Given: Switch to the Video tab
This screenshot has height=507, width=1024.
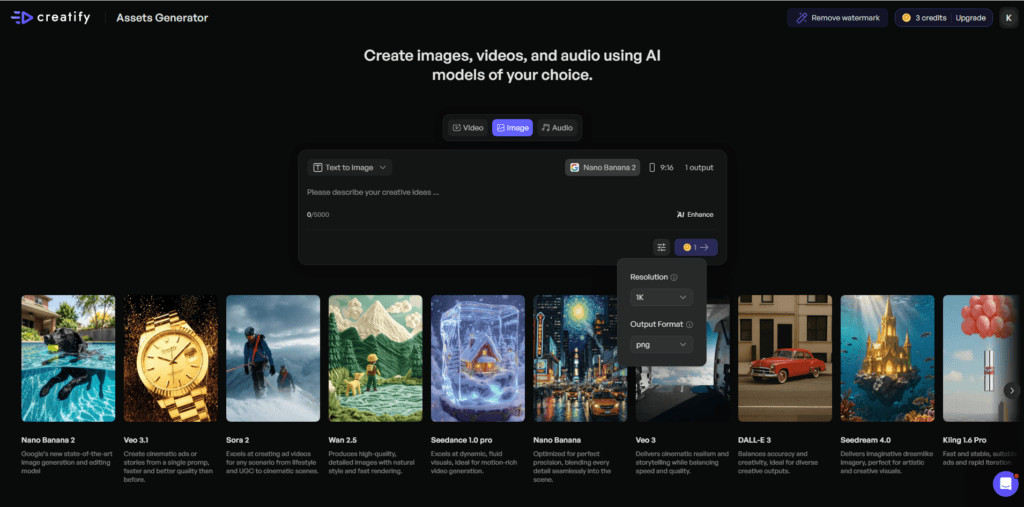Looking at the screenshot, I should pos(468,128).
